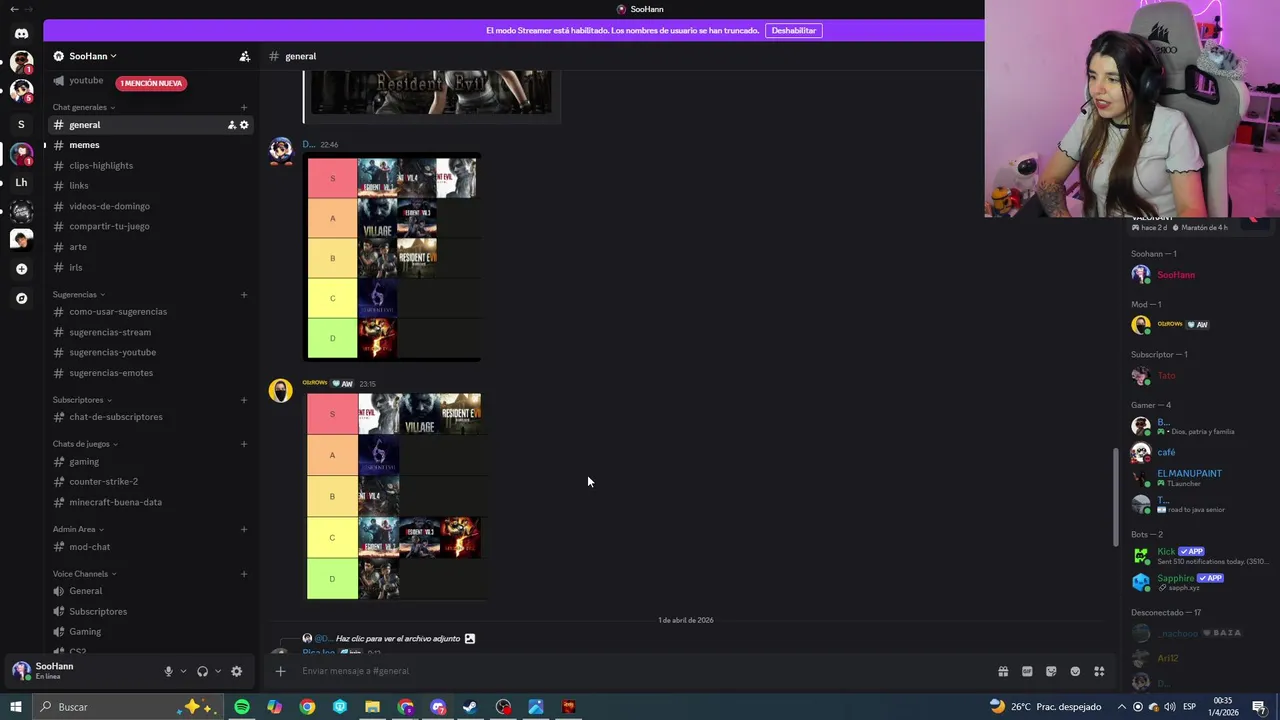Create channel in Sugerencias category
Image resolution: width=1280 pixels, height=720 pixels.
(x=244, y=294)
